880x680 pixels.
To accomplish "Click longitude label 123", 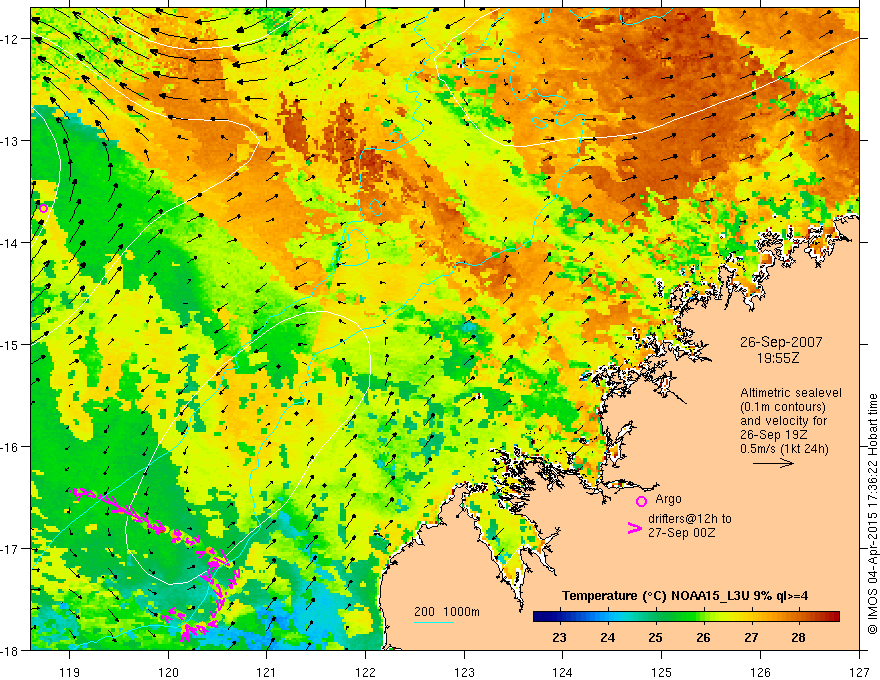I will click(464, 672).
